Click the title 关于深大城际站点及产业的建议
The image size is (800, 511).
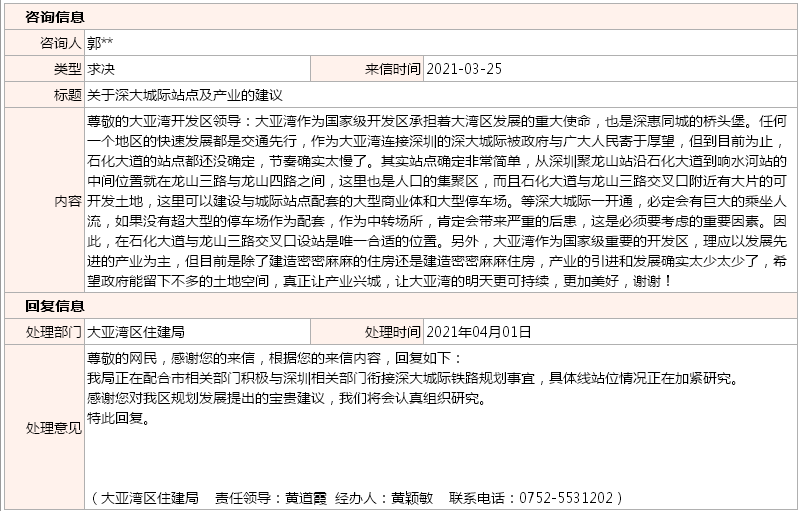[x=185, y=96]
